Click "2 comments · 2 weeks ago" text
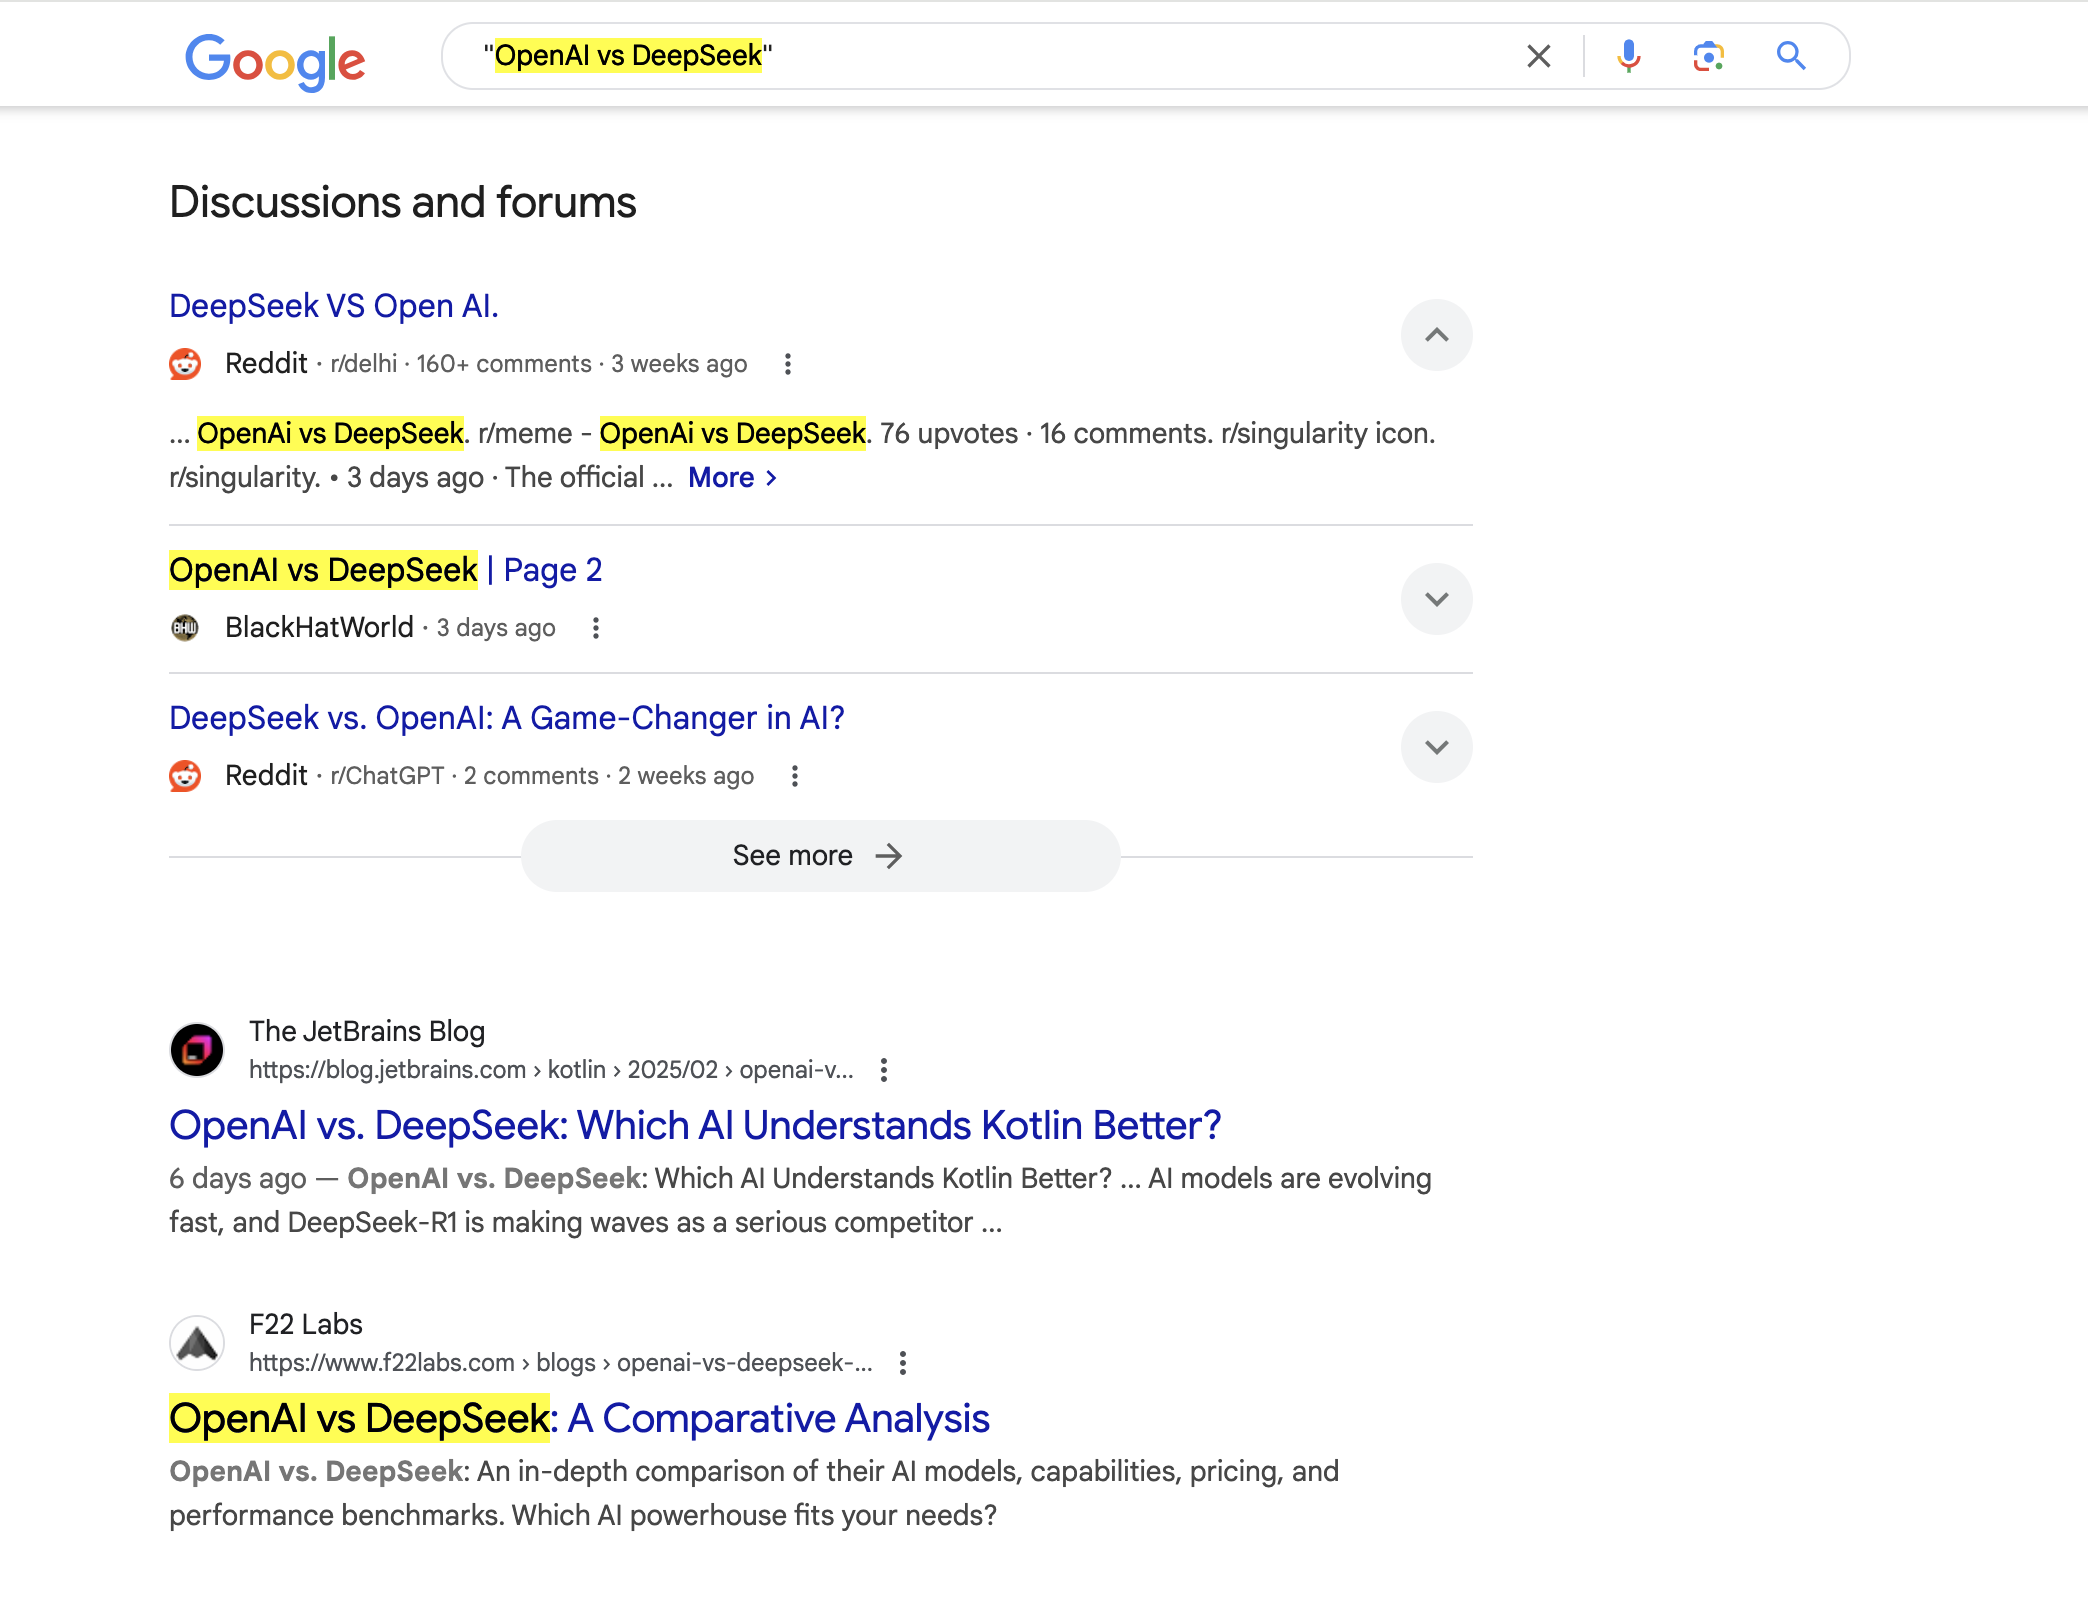2088x1598 pixels. 609,776
